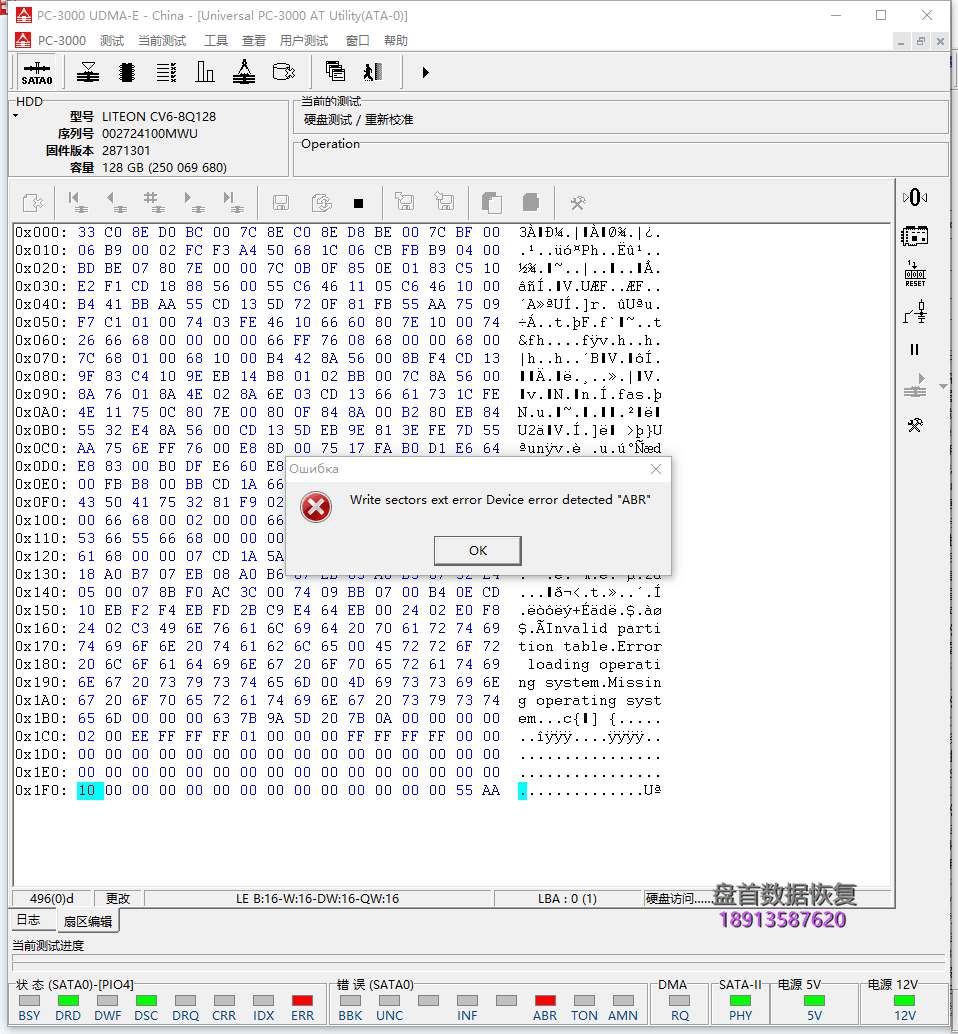Click OK in the Ошибка error dialog
958x1034 pixels.
coord(477,550)
